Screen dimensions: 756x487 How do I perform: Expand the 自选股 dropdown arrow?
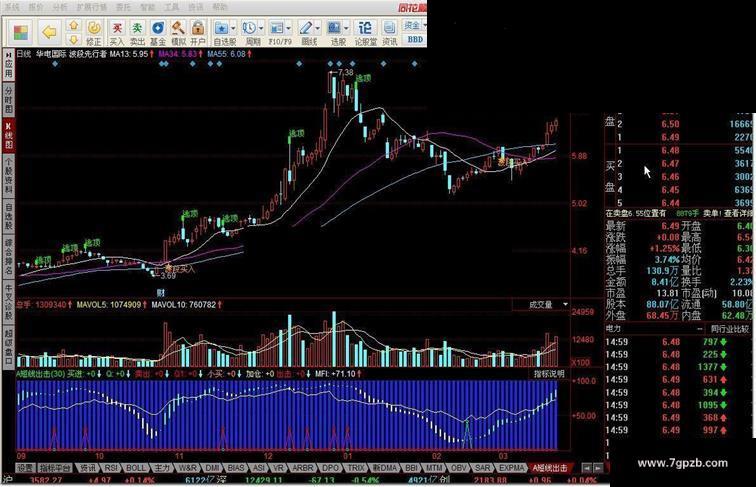tap(233, 28)
